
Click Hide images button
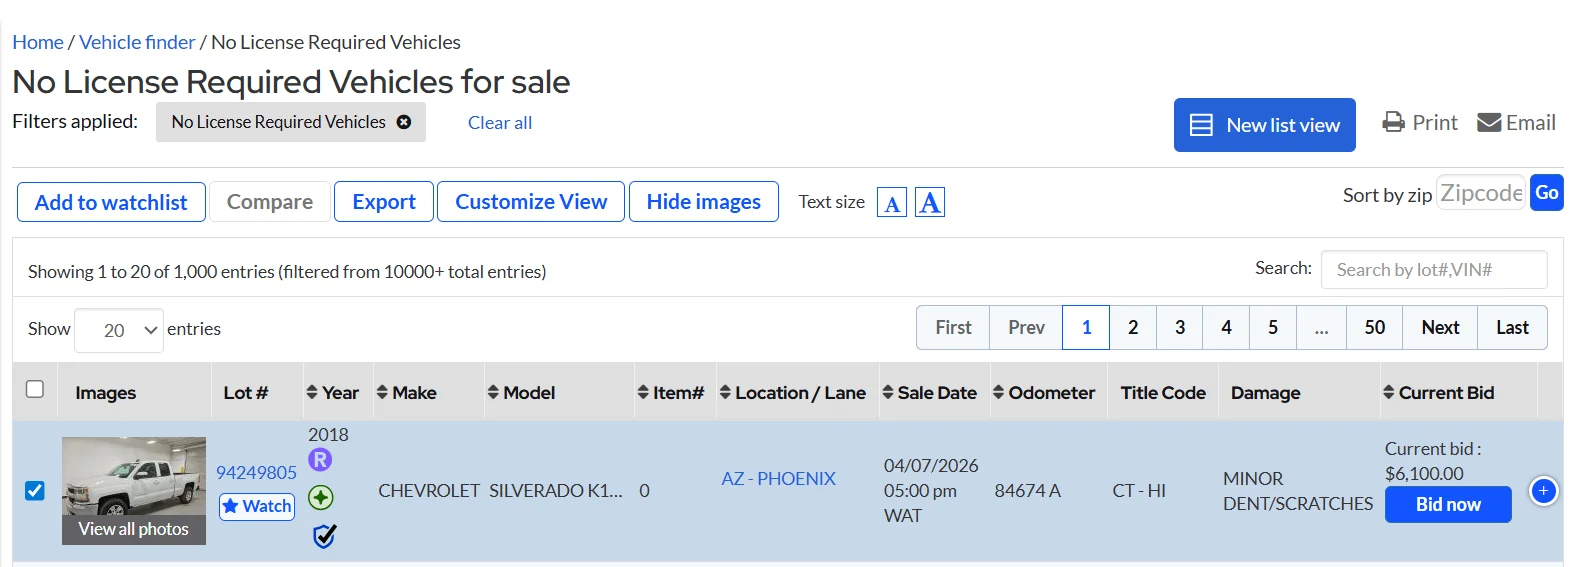click(x=704, y=202)
